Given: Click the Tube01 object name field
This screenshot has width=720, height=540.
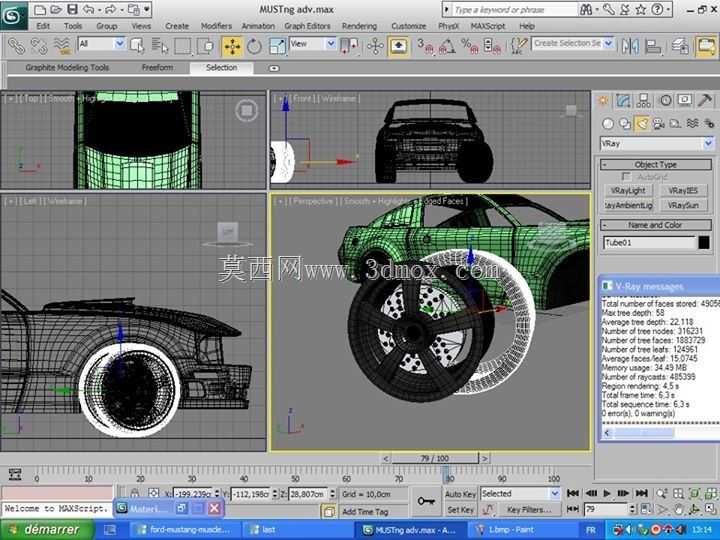Looking at the screenshot, I should pos(649,242).
